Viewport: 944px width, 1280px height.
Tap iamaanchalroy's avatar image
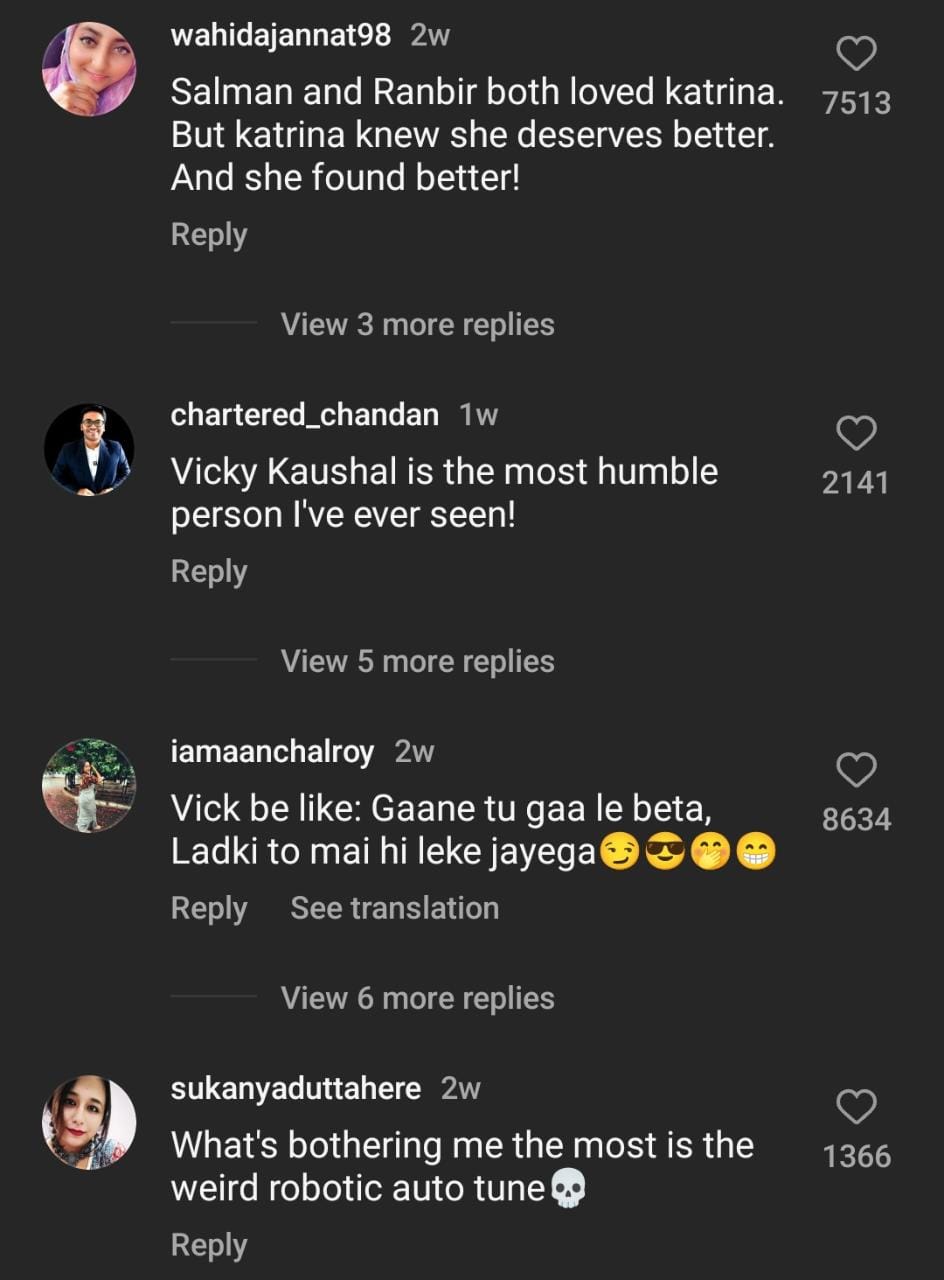coord(89,786)
